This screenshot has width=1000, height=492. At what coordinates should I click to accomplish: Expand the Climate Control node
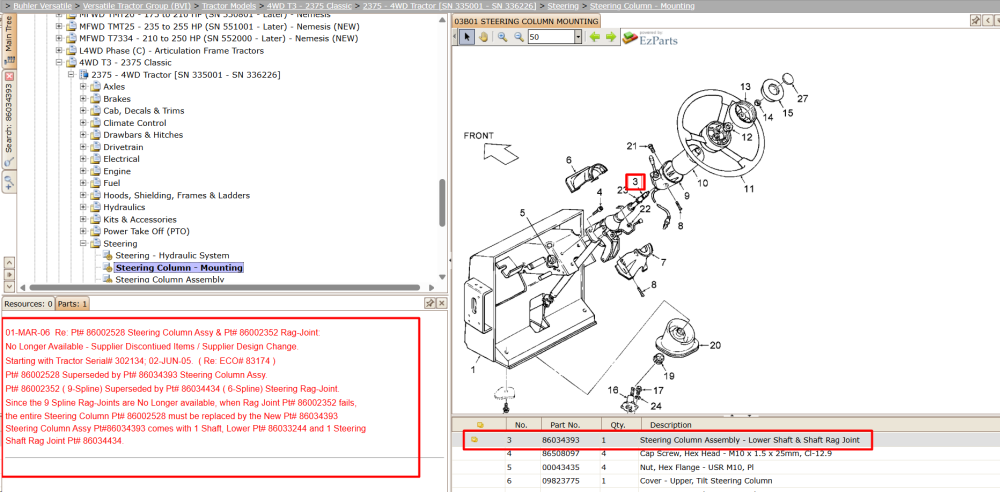[x=84, y=123]
